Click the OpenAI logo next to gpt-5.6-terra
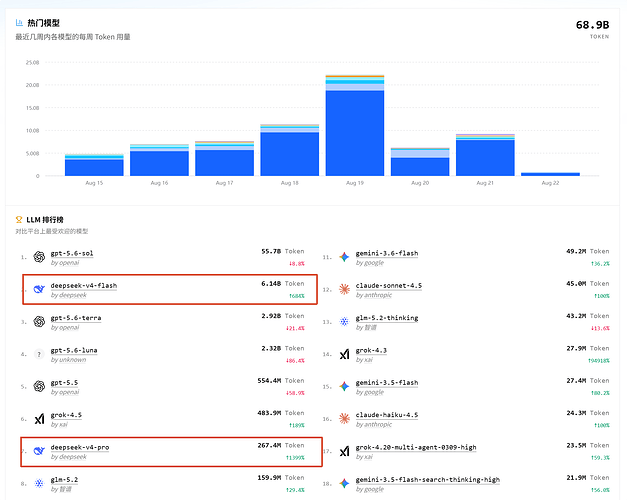The height and width of the screenshot is (500, 627). 39,322
